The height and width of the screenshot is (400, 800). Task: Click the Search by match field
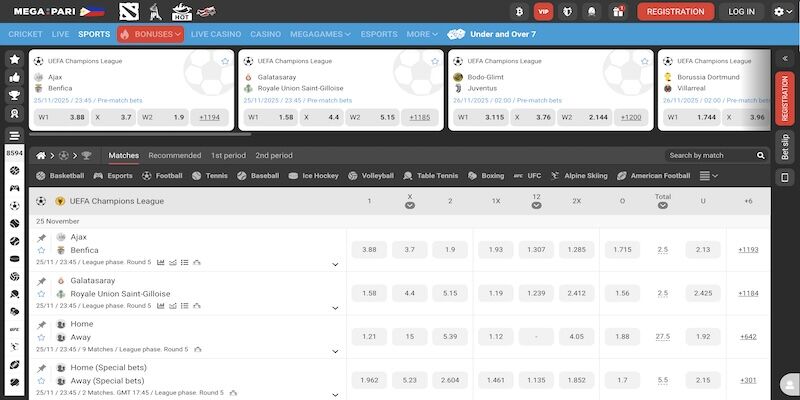pyautogui.click(x=711, y=156)
